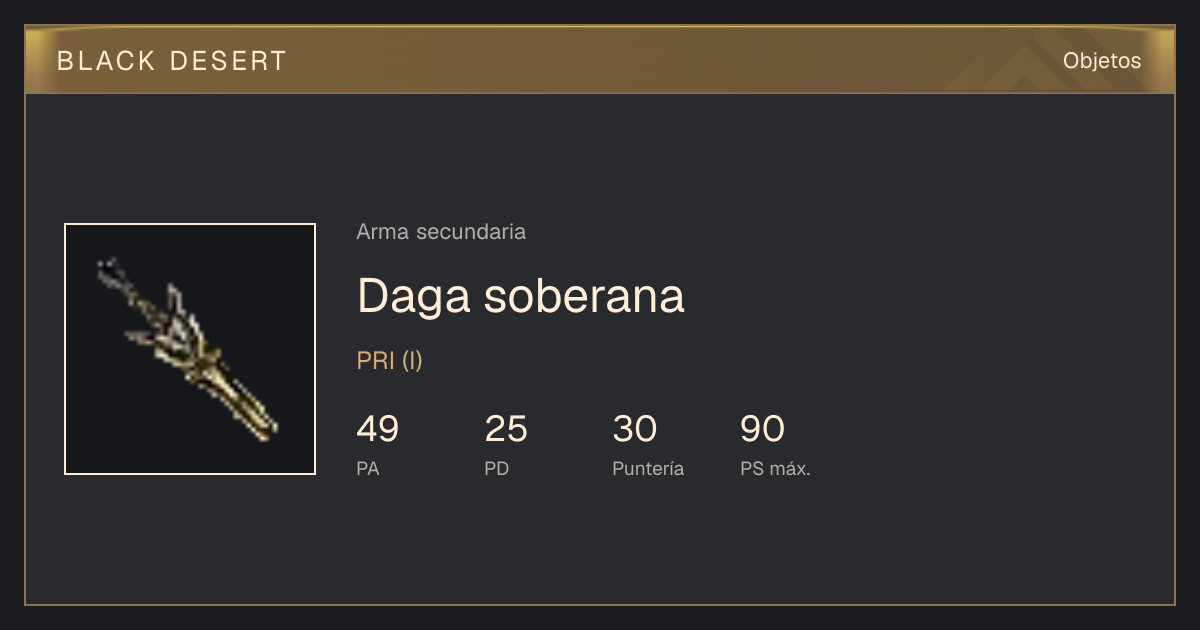
Task: Select the 30 Puntería stat value
Action: (x=634, y=429)
